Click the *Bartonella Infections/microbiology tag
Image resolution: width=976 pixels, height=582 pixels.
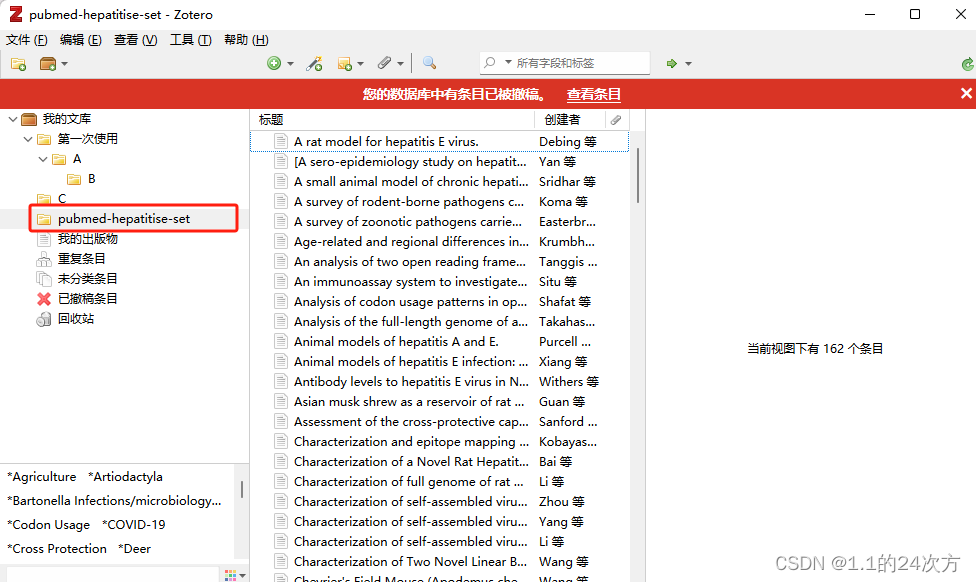tap(114, 500)
